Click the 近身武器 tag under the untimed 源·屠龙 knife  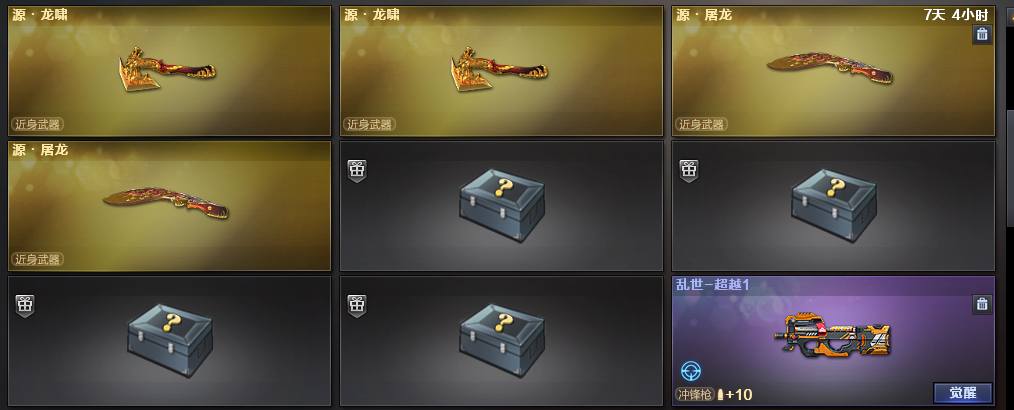point(38,259)
